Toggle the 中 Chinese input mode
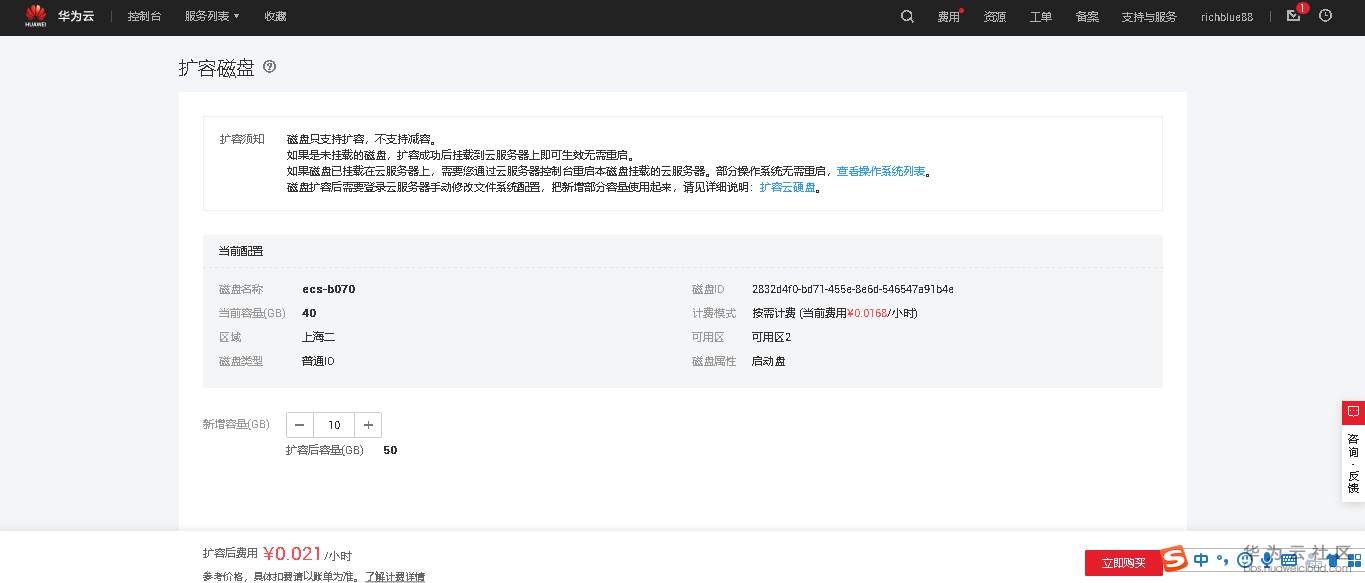 tap(1201, 559)
